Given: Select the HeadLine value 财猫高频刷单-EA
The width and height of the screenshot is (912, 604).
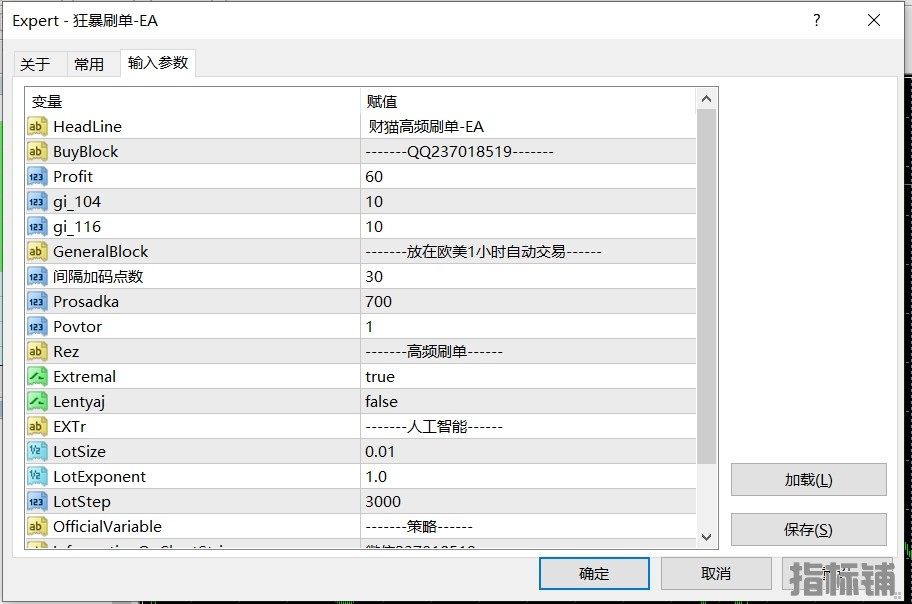Looking at the screenshot, I should (x=426, y=126).
